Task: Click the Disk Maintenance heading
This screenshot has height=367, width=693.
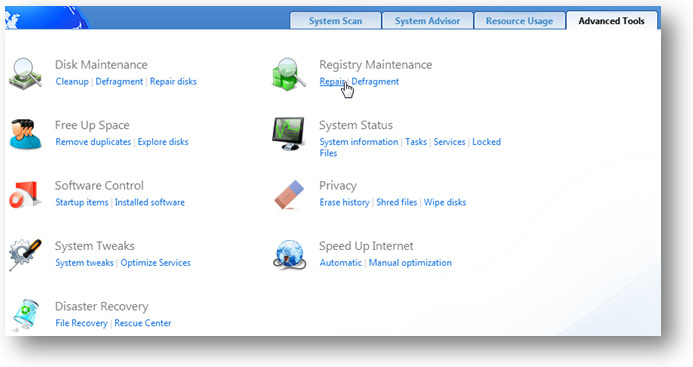Action: click(101, 65)
